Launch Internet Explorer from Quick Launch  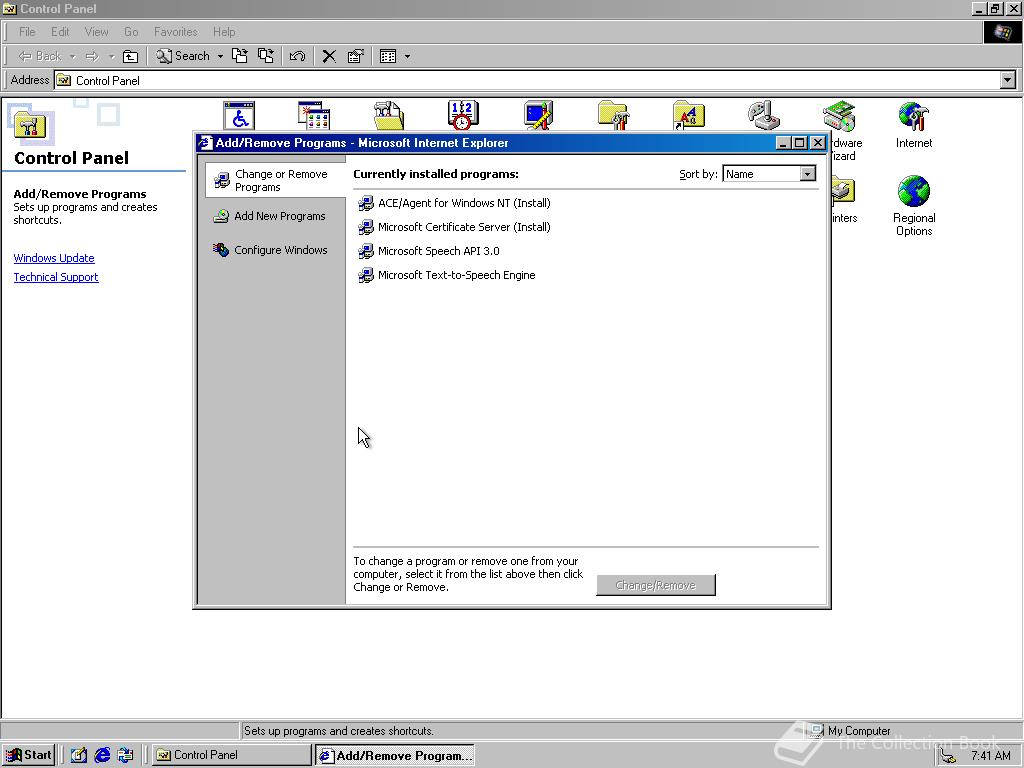point(103,755)
